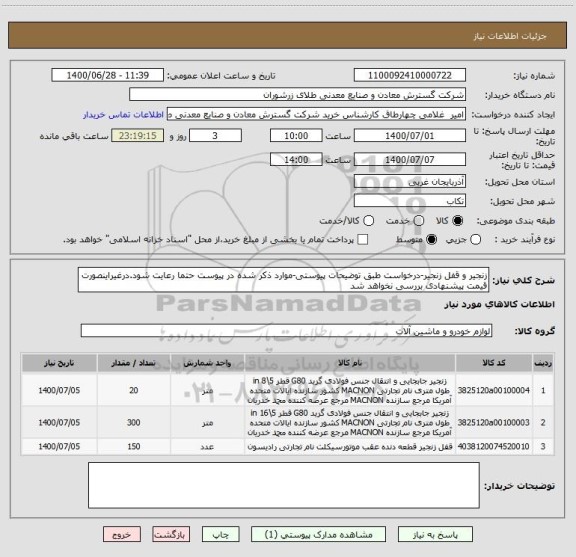Open مشاهده مدارک پیوستی (1) button
The width and height of the screenshot is (576, 557).
tap(318, 535)
